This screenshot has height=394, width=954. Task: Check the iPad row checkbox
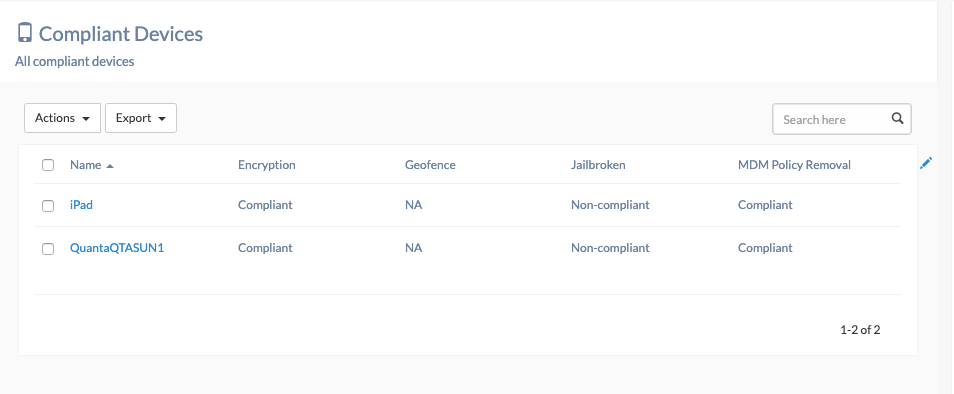pyautogui.click(x=48, y=206)
